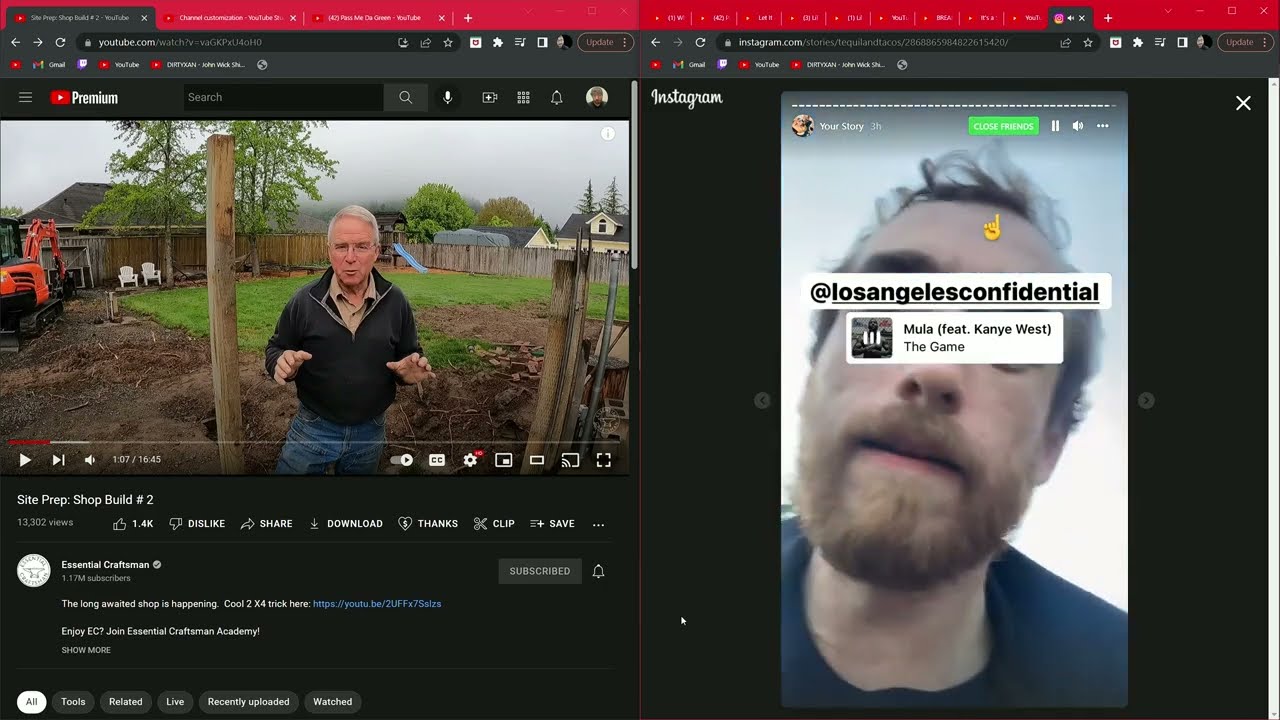The width and height of the screenshot is (1280, 720).
Task: Enable the miniplayer mode
Action: [504, 460]
